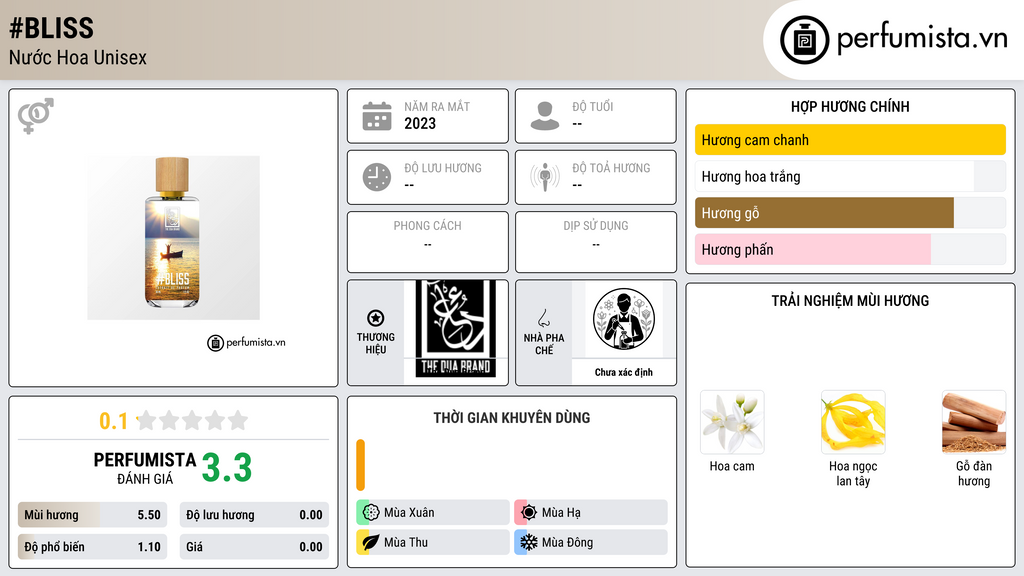Click the five-star rating row
This screenshot has height=576, width=1024.
tap(193, 421)
